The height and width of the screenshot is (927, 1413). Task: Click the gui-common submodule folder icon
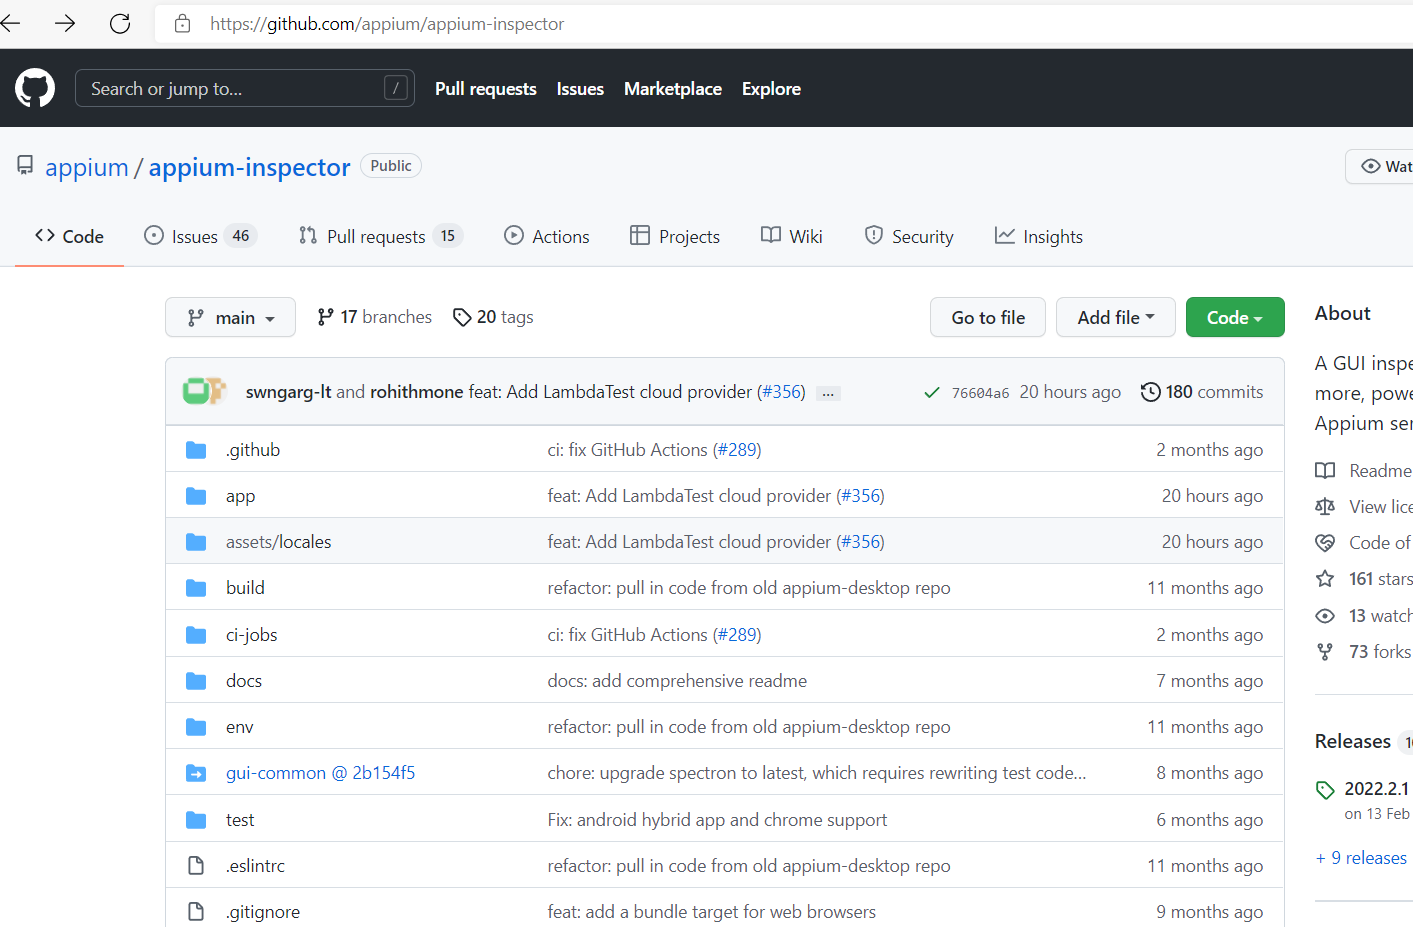[x=196, y=773]
